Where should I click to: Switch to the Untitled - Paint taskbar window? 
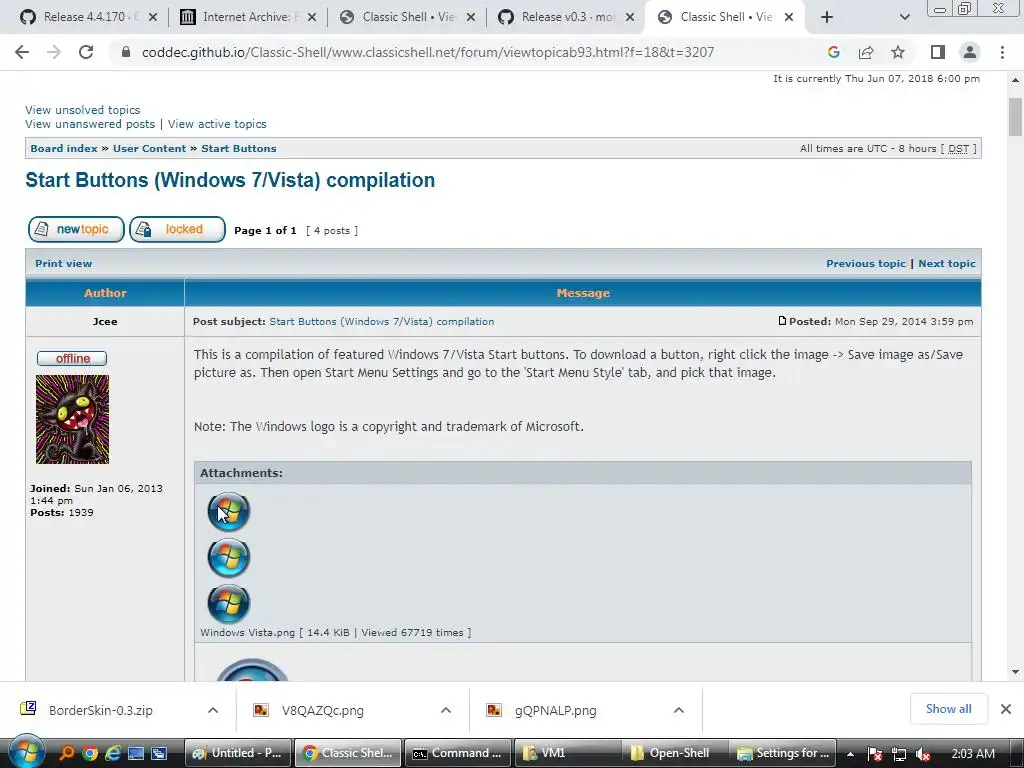[x=238, y=753]
